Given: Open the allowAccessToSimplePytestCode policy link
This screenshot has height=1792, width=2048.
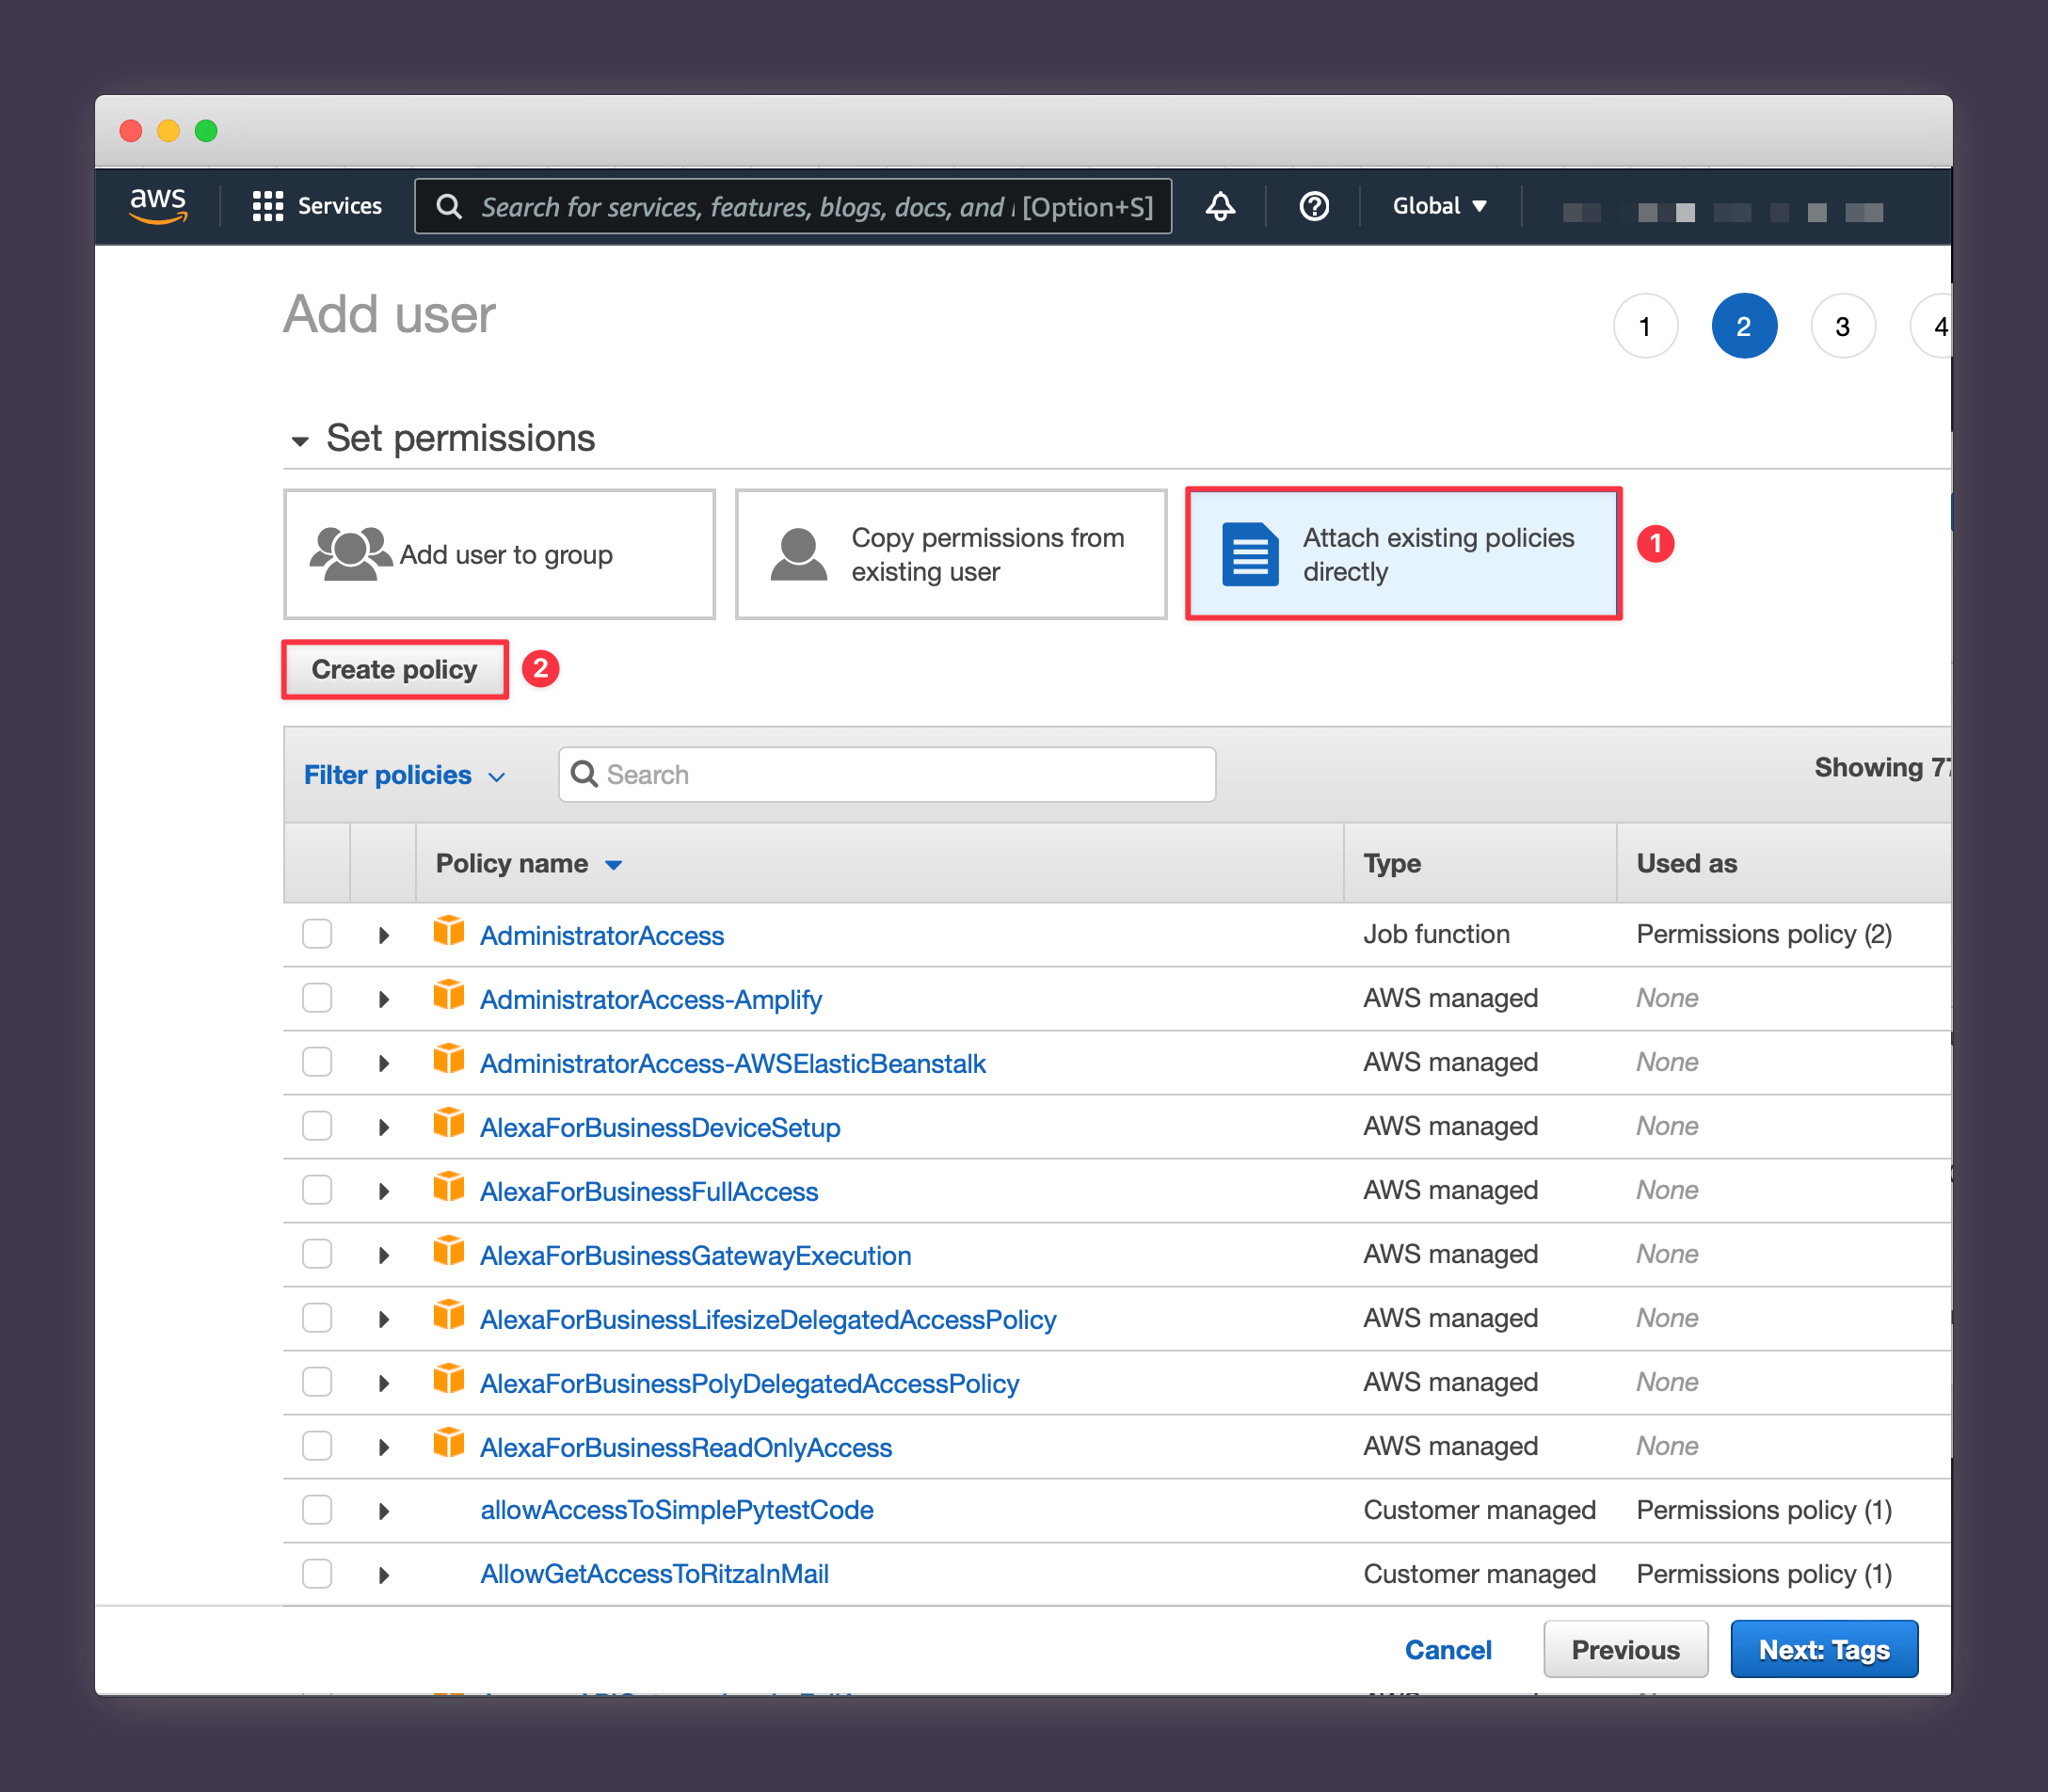Looking at the screenshot, I should coord(677,1510).
